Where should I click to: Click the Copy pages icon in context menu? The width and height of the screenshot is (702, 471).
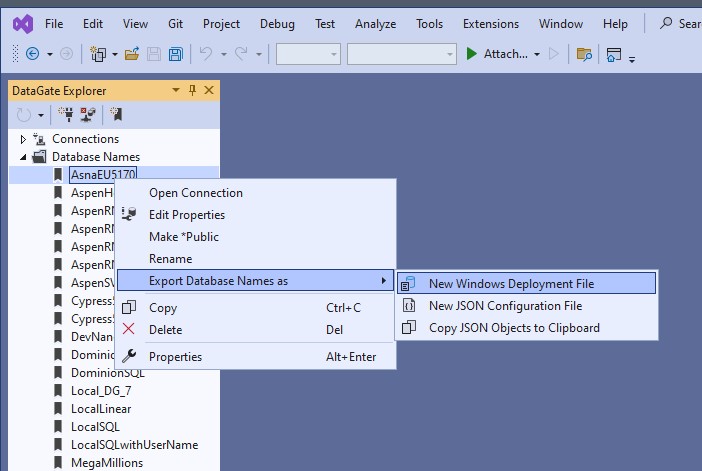tap(129, 307)
